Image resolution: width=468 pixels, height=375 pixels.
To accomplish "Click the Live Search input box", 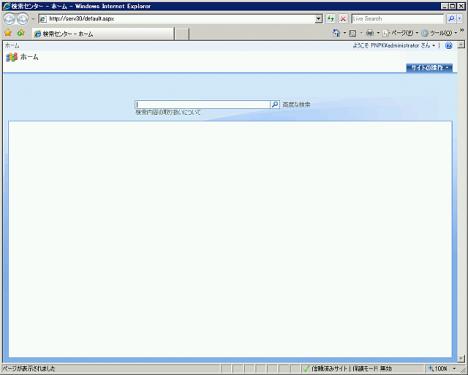I will tap(398, 19).
